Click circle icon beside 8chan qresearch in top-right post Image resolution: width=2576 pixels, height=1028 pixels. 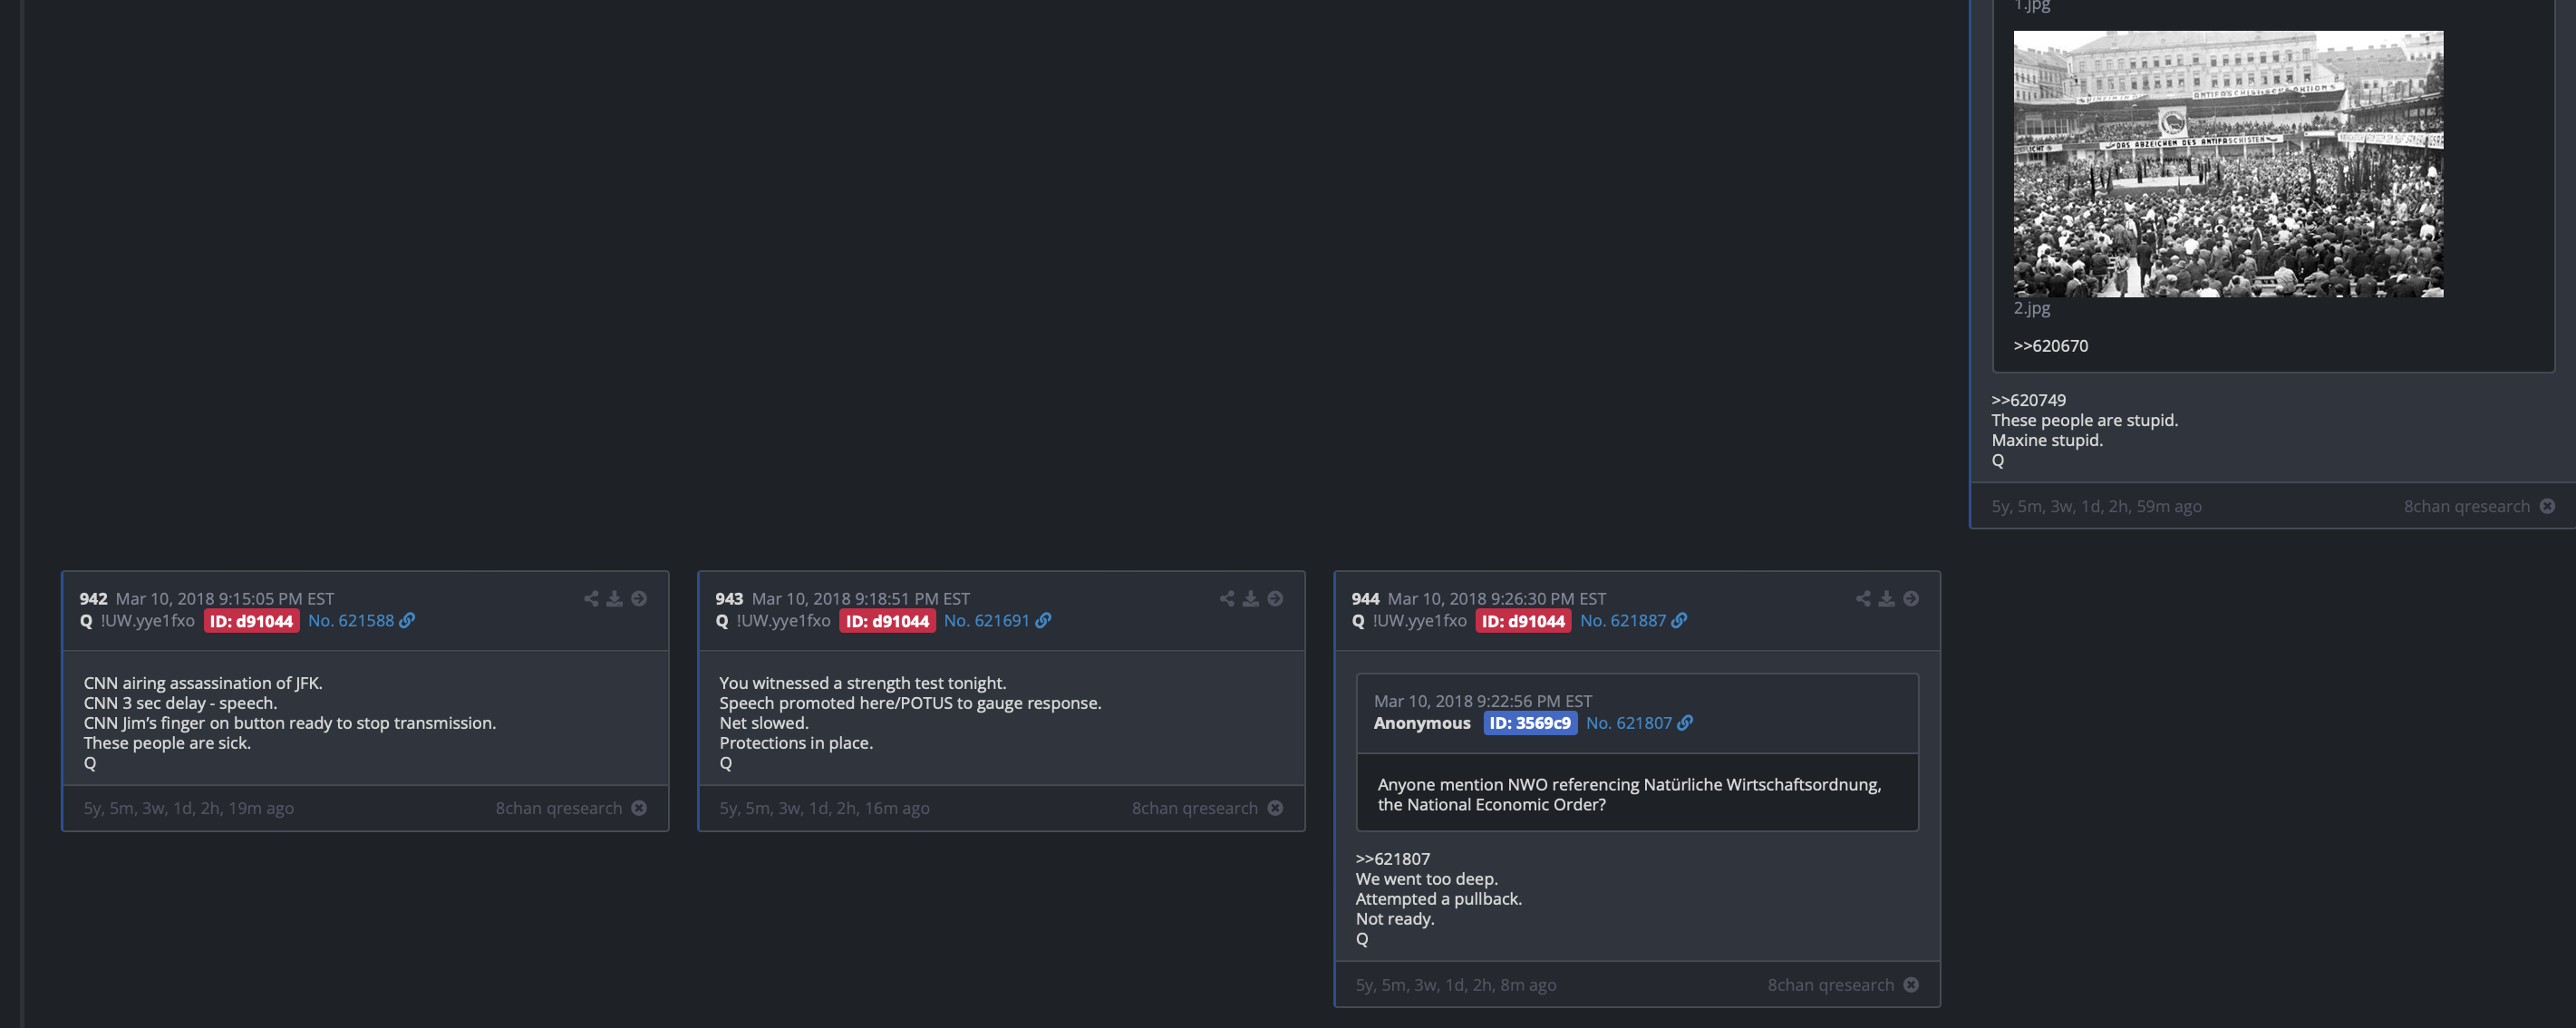[2547, 506]
